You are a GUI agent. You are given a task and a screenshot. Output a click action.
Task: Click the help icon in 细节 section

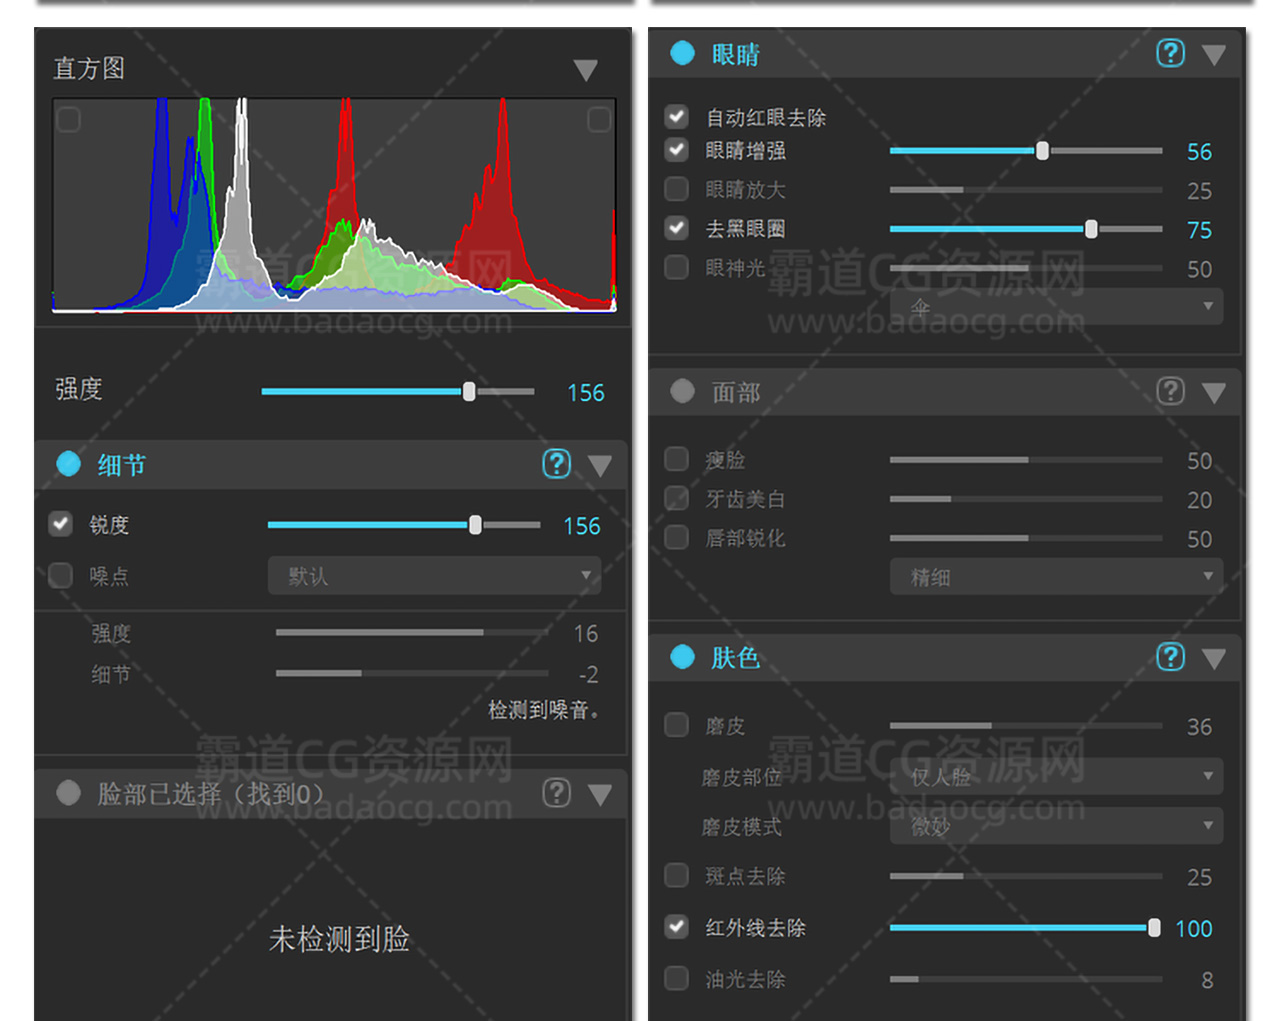(556, 464)
